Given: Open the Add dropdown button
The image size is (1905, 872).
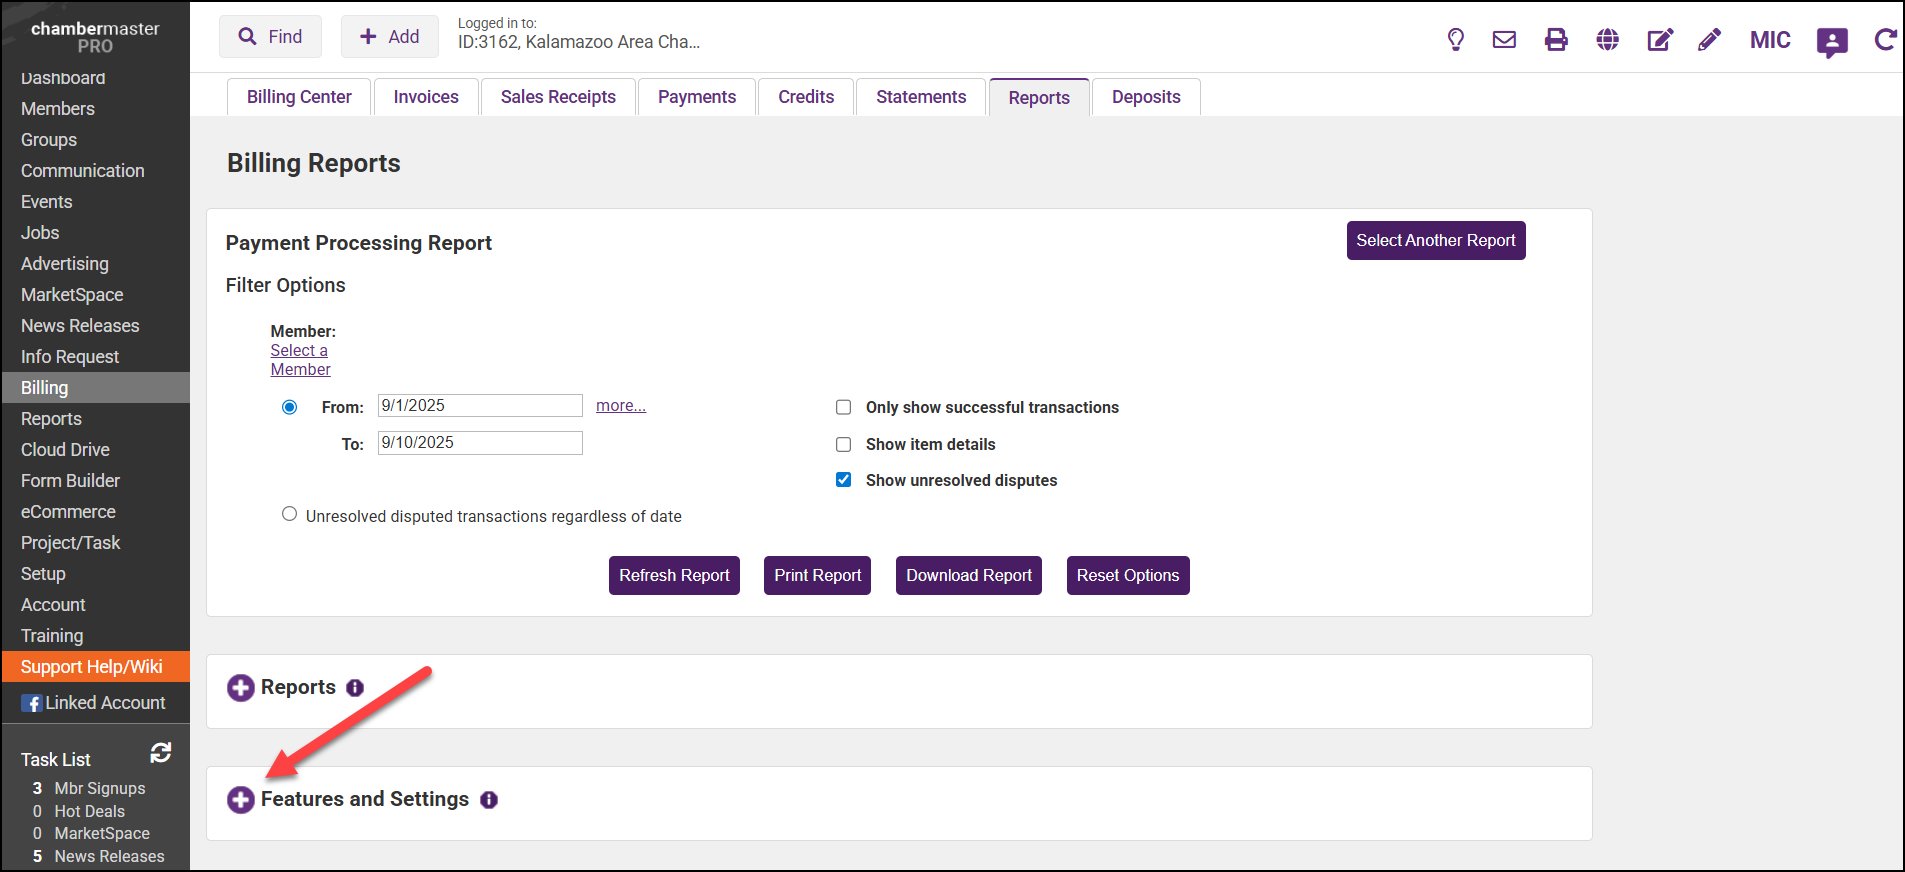Looking at the screenshot, I should pyautogui.click(x=390, y=37).
